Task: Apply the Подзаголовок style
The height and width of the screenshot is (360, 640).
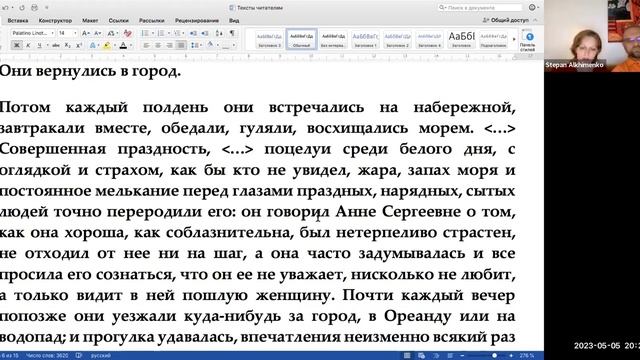Action: tap(493, 40)
